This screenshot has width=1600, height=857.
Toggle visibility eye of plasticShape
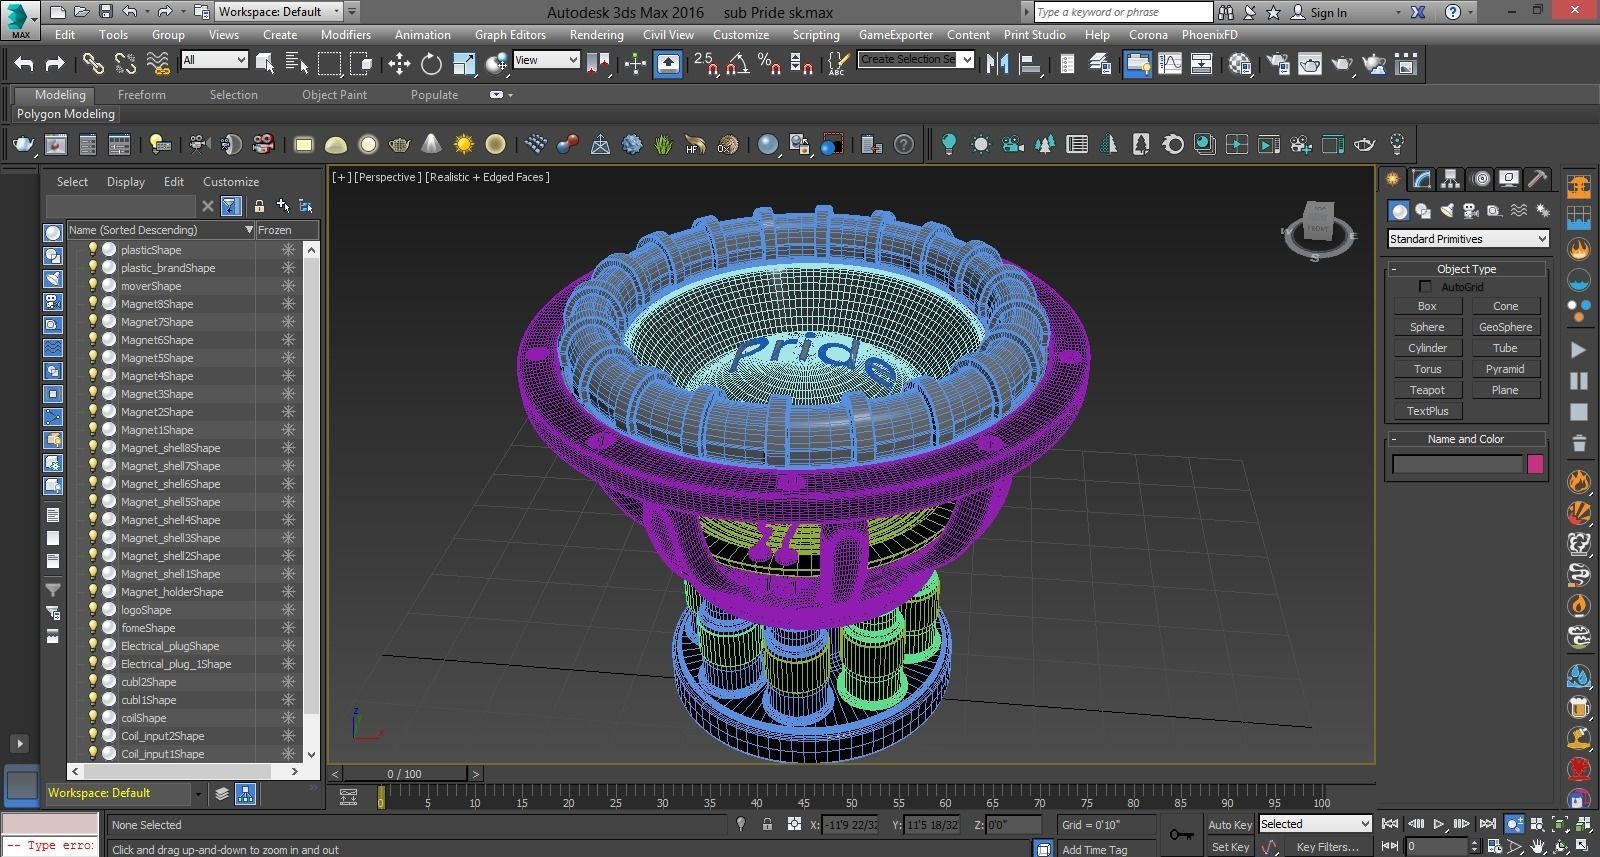point(93,250)
